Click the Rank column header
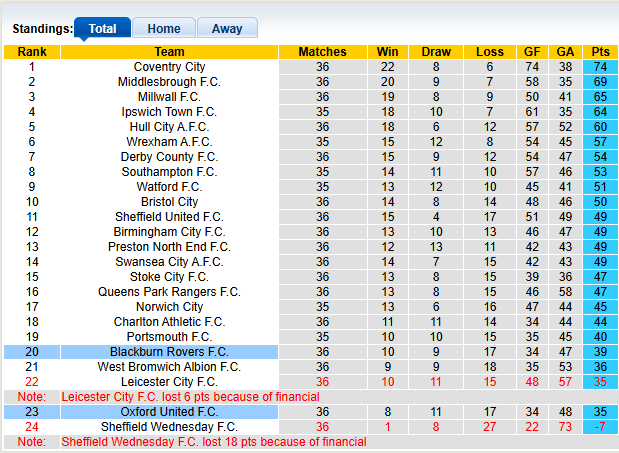Screen dimensions: 619x453 point(32,52)
